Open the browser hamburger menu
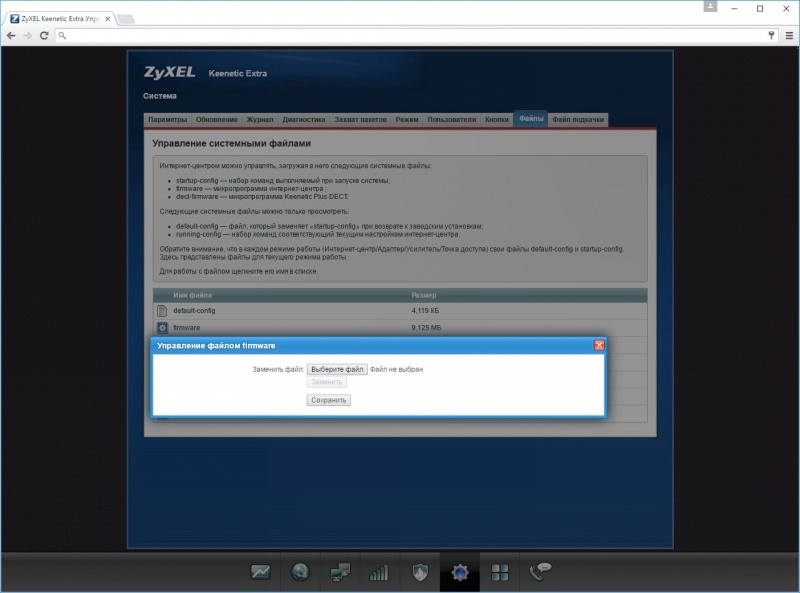 [x=786, y=35]
